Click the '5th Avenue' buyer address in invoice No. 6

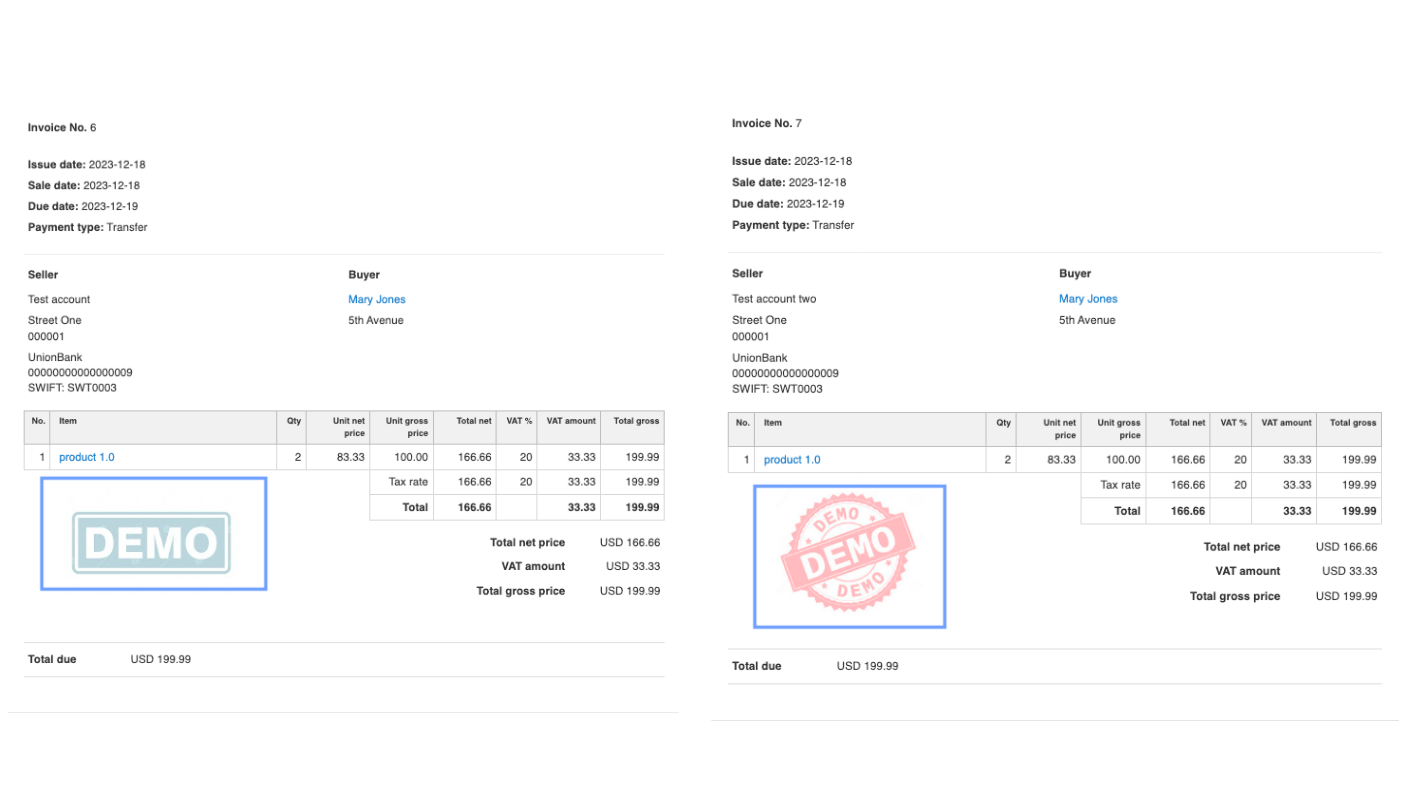coord(376,321)
